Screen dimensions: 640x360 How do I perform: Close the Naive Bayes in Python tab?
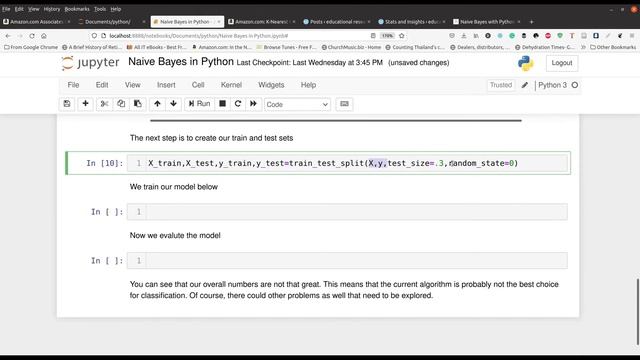219,22
